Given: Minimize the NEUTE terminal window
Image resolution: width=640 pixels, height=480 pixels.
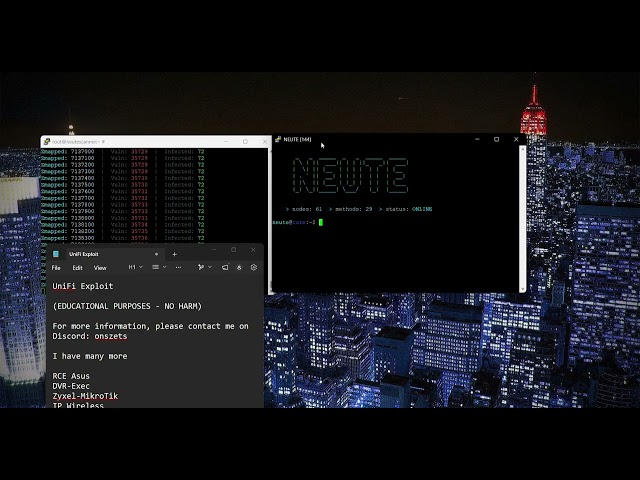Looking at the screenshot, I should 477,139.
